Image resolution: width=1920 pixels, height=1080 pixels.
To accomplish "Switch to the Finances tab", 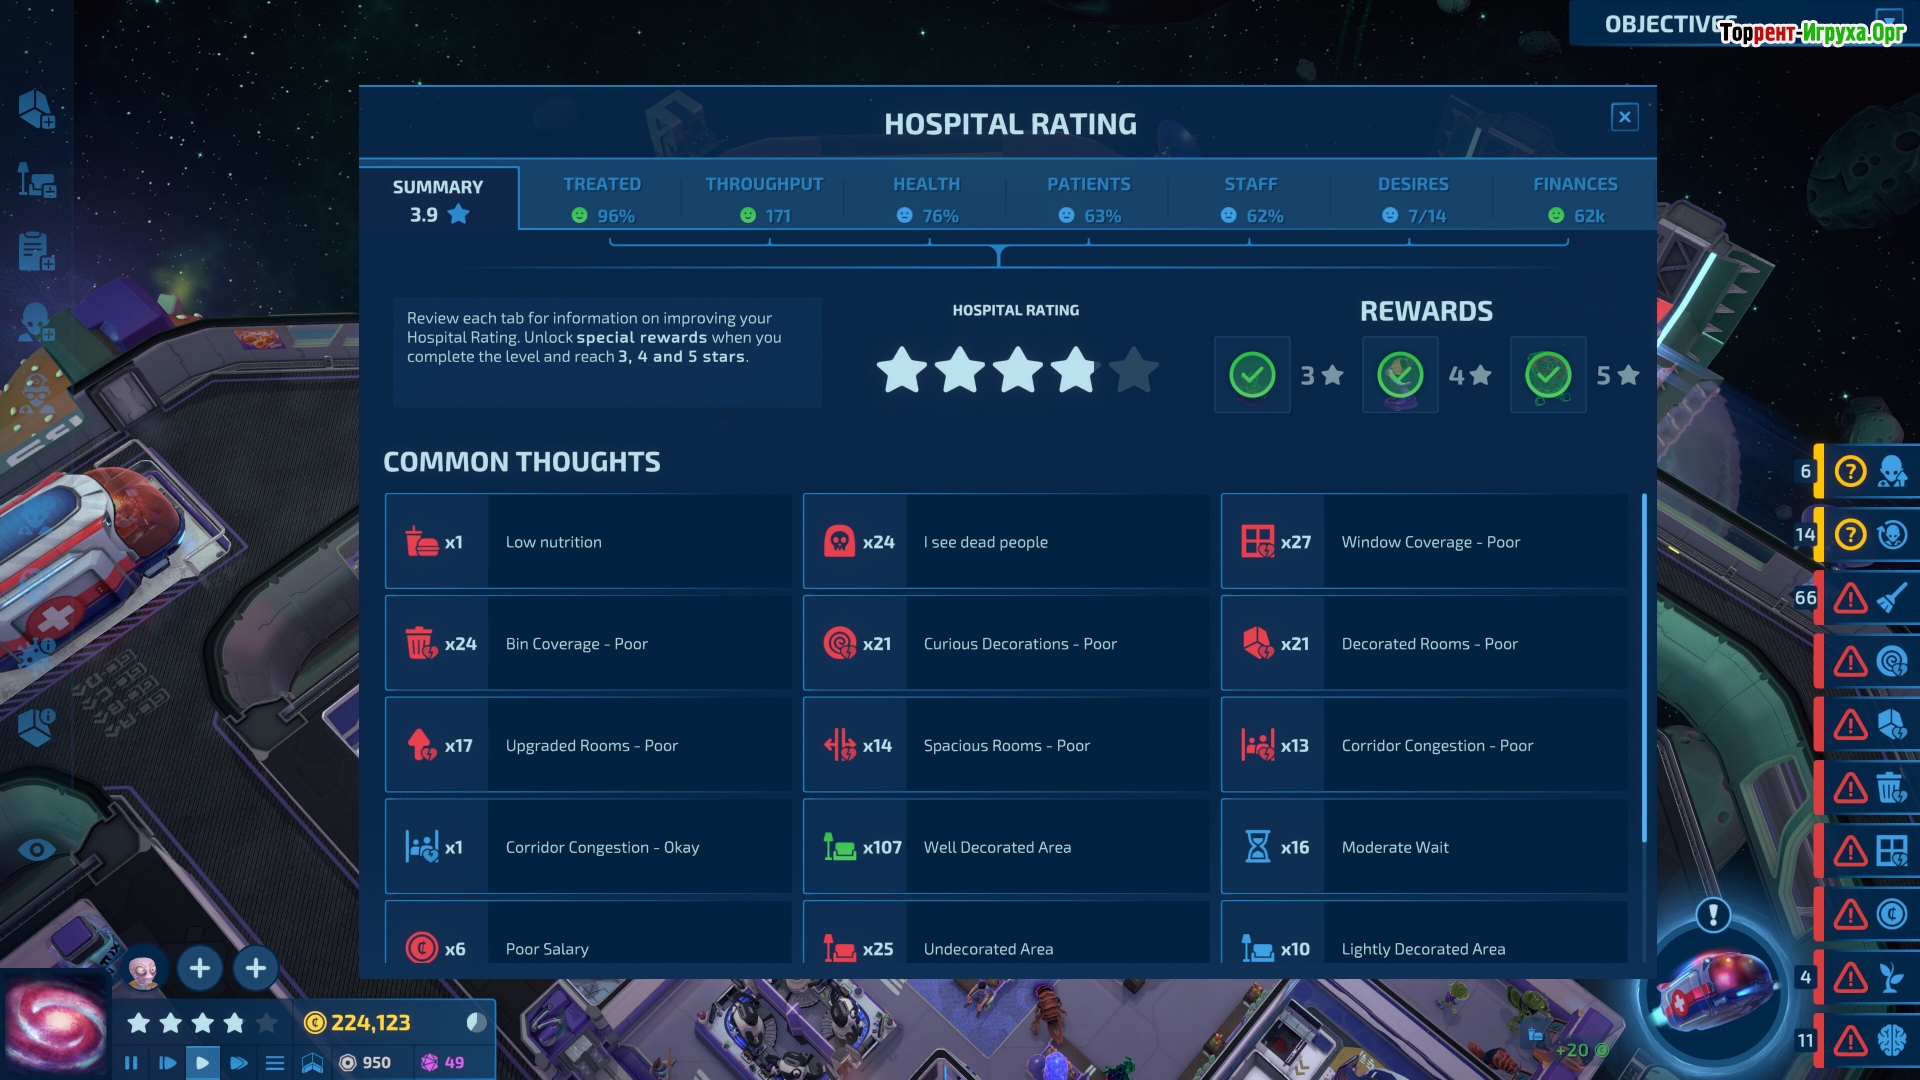I will coord(1574,199).
